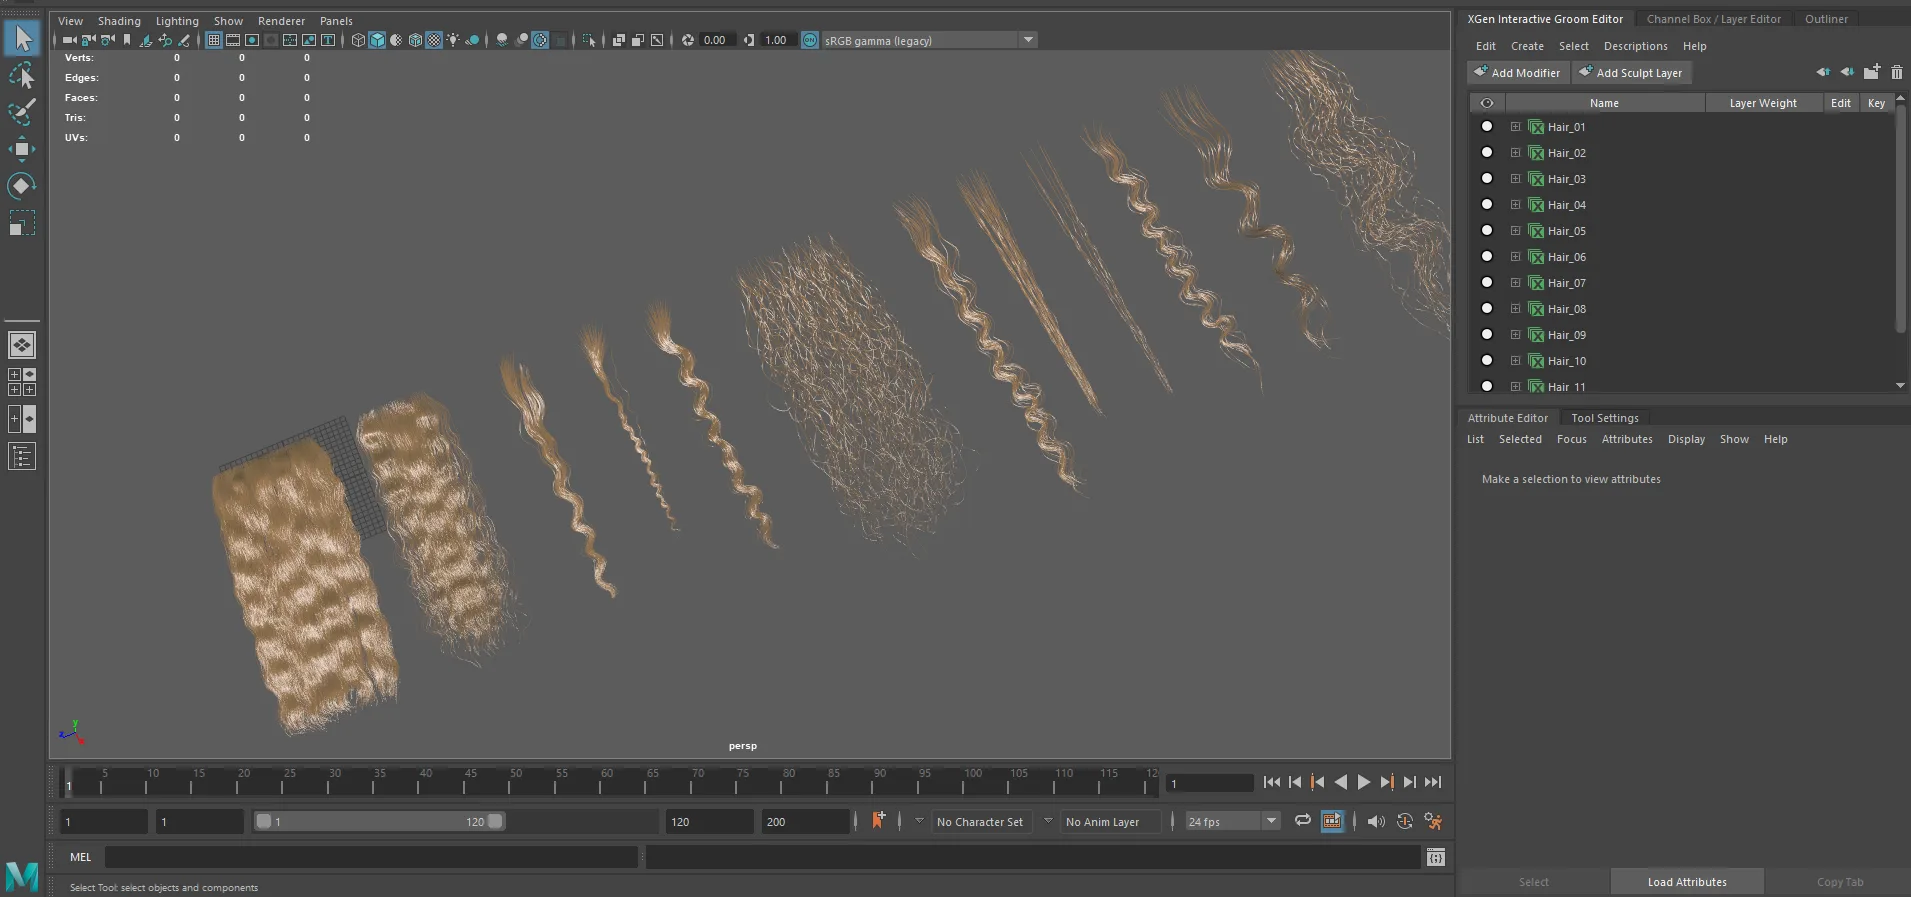1911x897 pixels.
Task: Open the Attribute Editor Focus menu
Action: pos(1571,439)
